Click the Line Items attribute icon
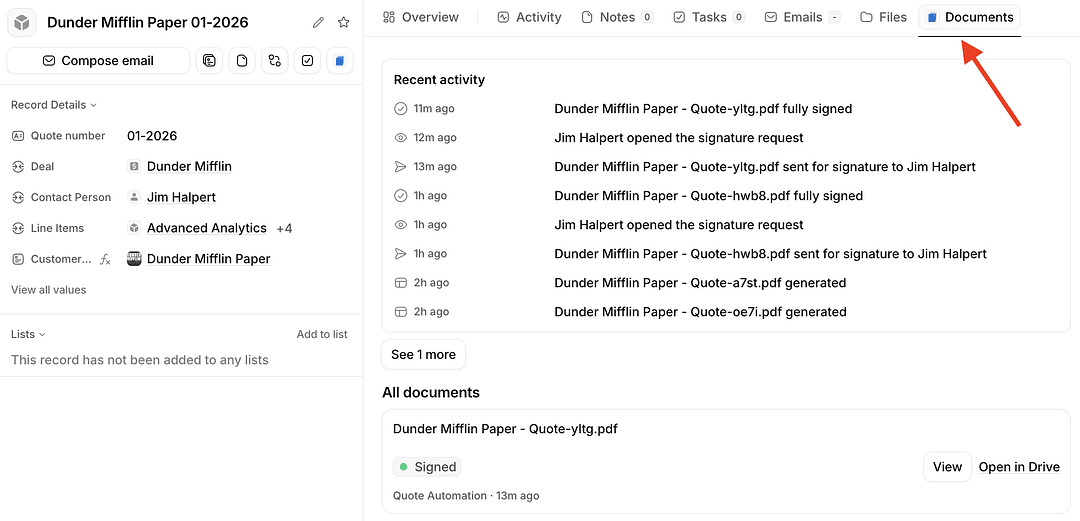The image size is (1080, 521). (18, 228)
